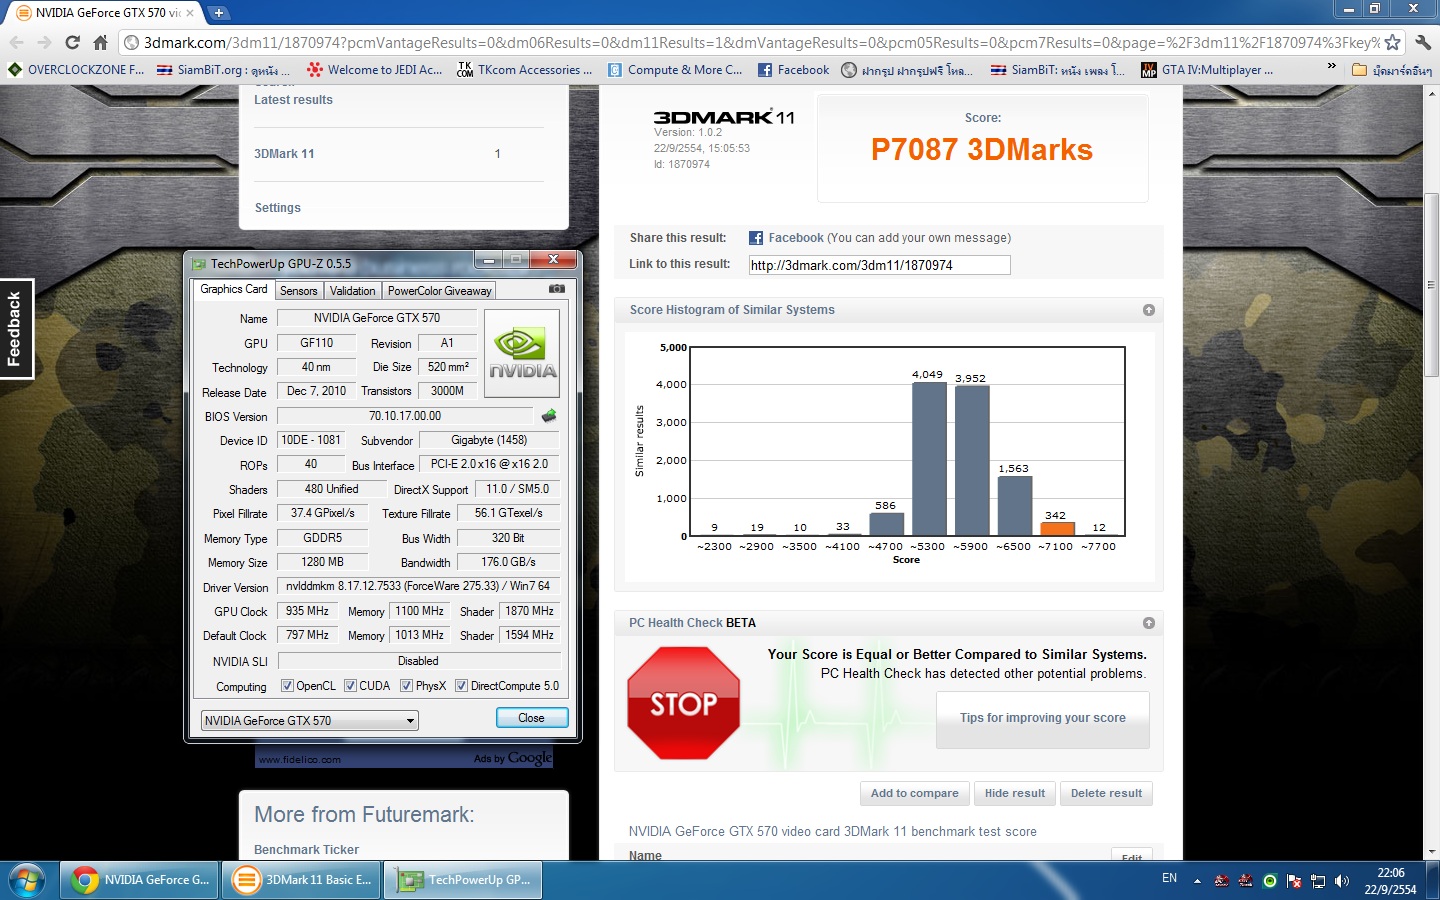Viewport: 1440px width, 900px height.
Task: Switch to 3DMark 11 Basic Edition taskbar item
Action: pos(302,880)
